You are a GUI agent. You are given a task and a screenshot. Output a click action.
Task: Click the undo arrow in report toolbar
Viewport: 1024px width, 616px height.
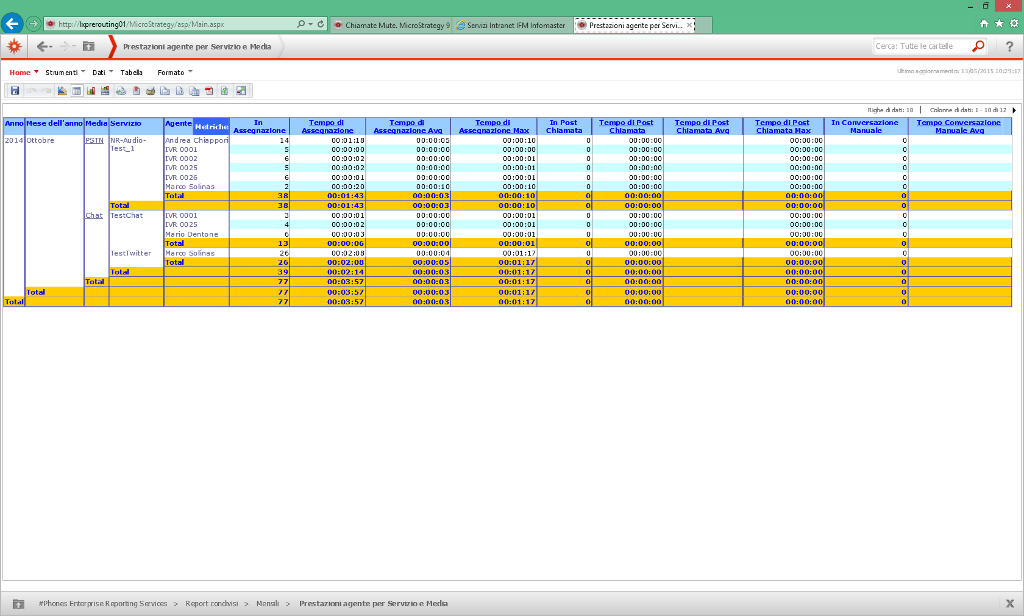coord(31,91)
